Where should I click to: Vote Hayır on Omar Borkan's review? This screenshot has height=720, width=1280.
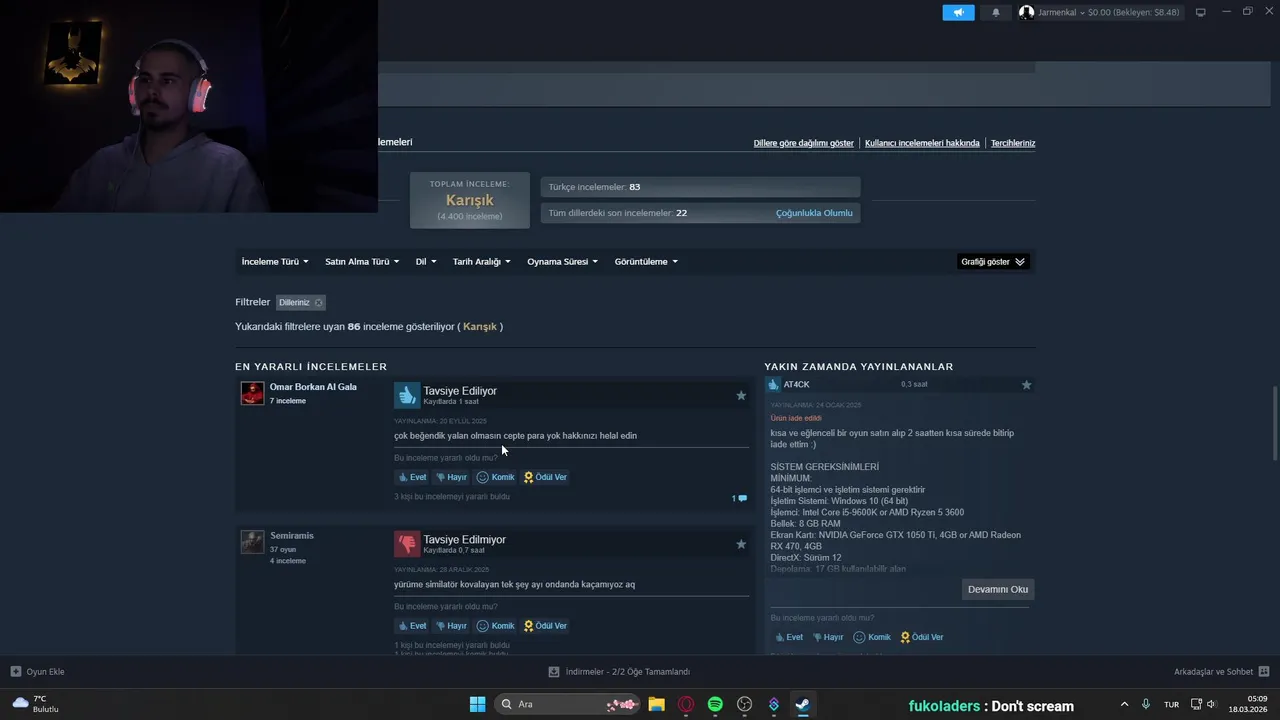click(x=451, y=477)
